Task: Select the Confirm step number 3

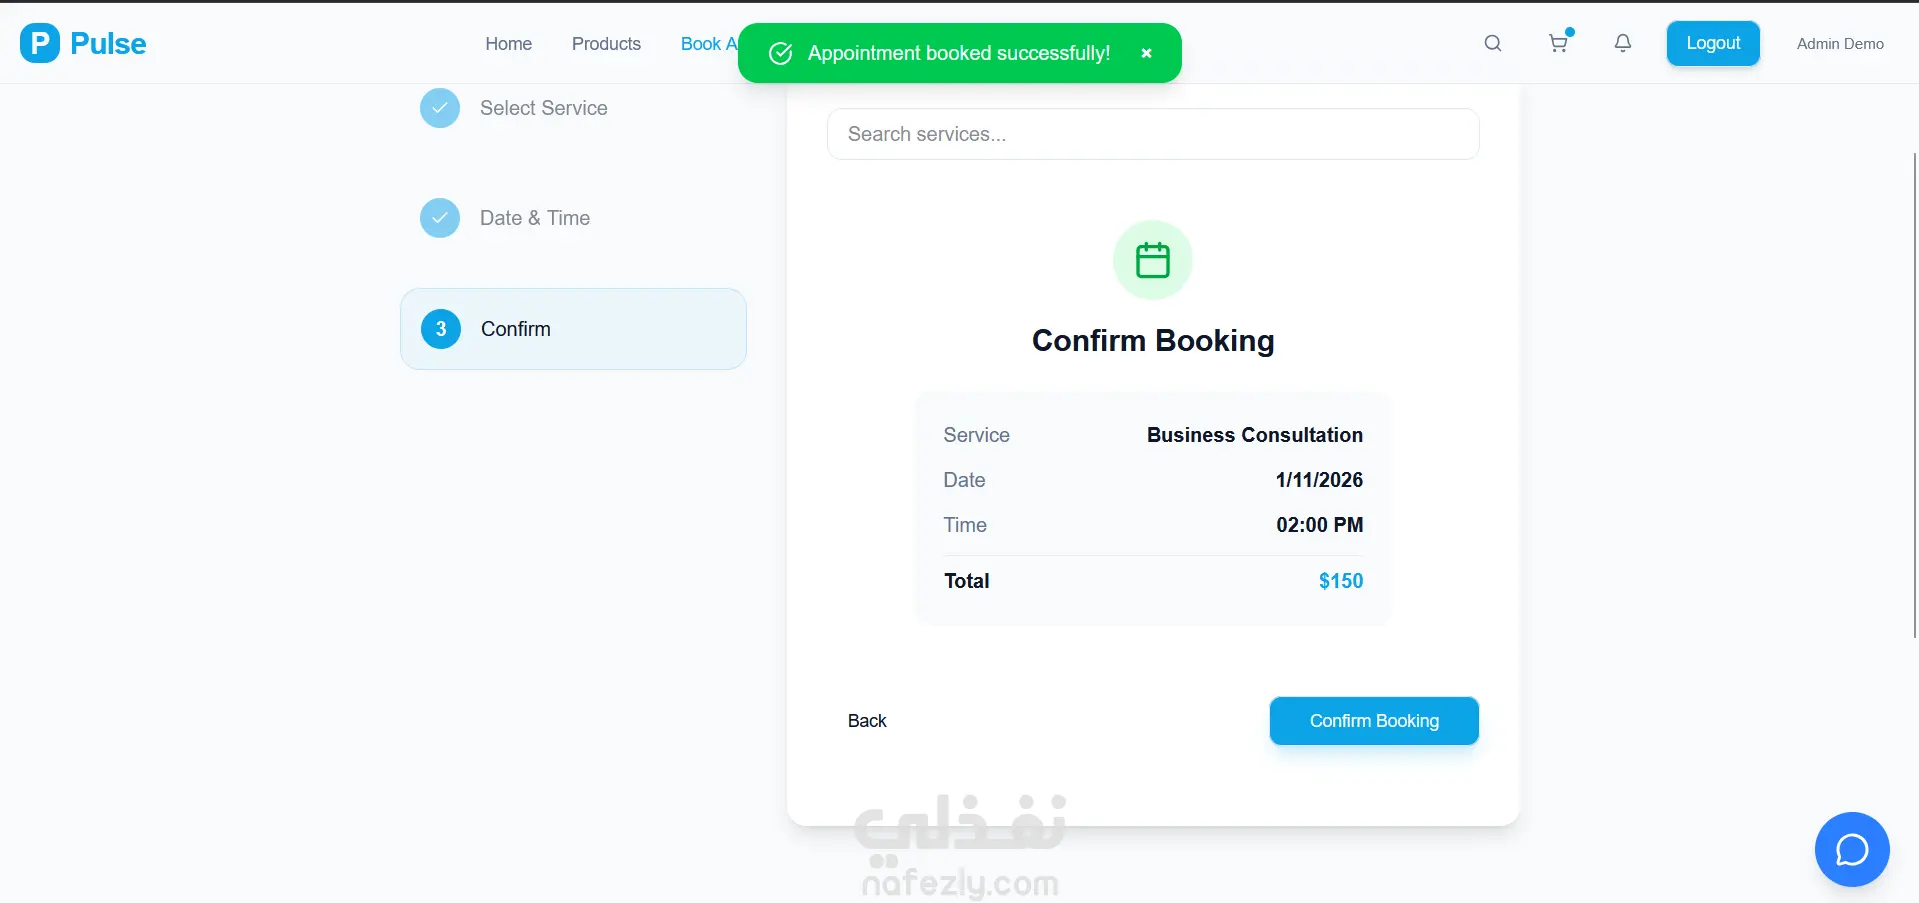Action: point(441,329)
